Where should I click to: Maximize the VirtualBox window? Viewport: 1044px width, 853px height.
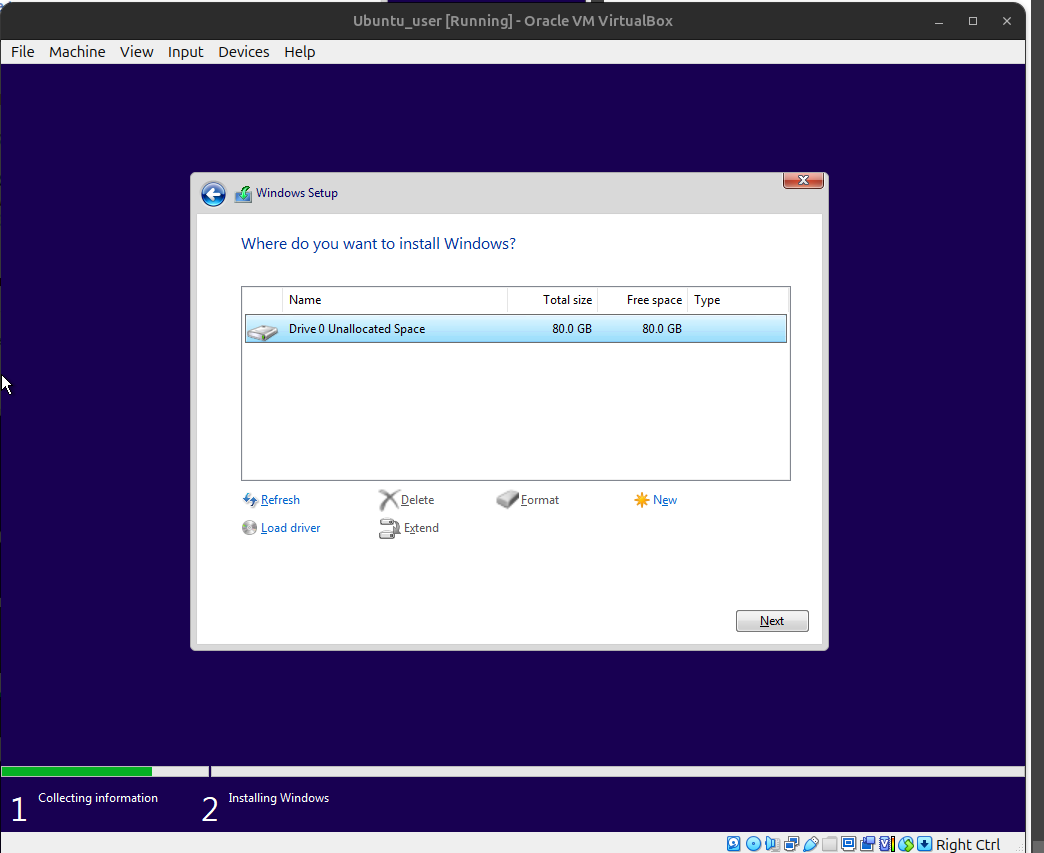(973, 21)
